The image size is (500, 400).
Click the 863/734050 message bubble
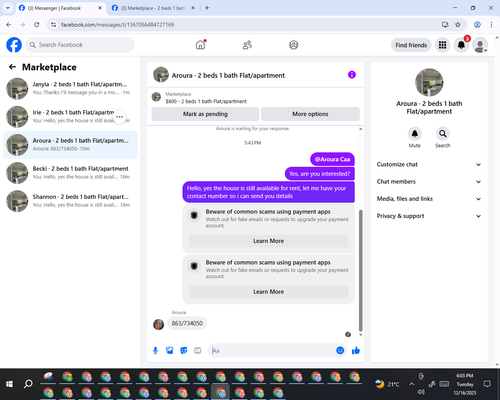pyautogui.click(x=187, y=323)
